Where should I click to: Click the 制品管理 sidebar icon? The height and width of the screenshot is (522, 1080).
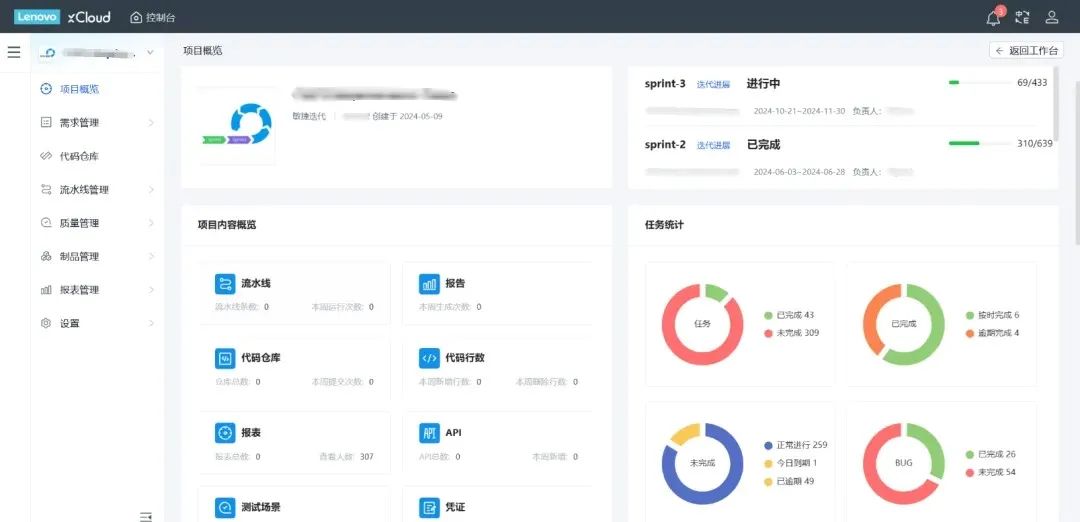(46, 256)
